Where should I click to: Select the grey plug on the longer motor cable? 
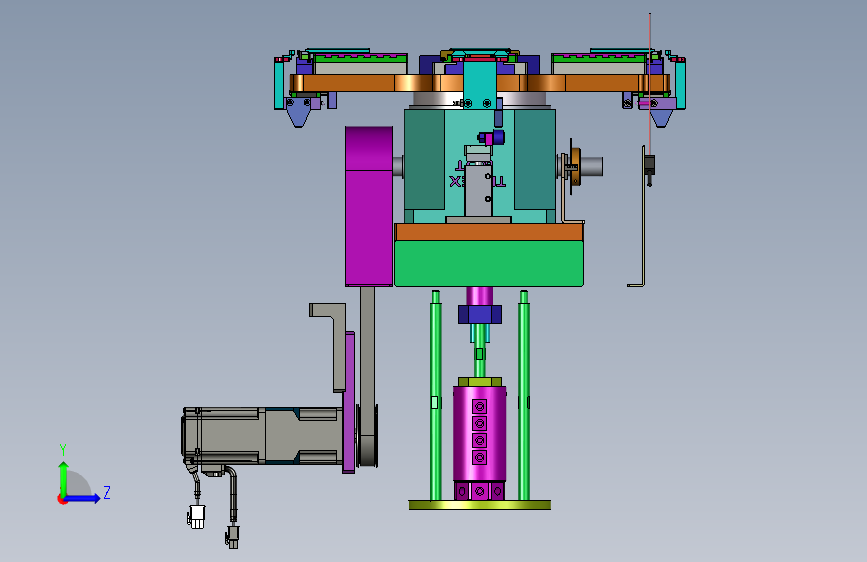point(232,535)
